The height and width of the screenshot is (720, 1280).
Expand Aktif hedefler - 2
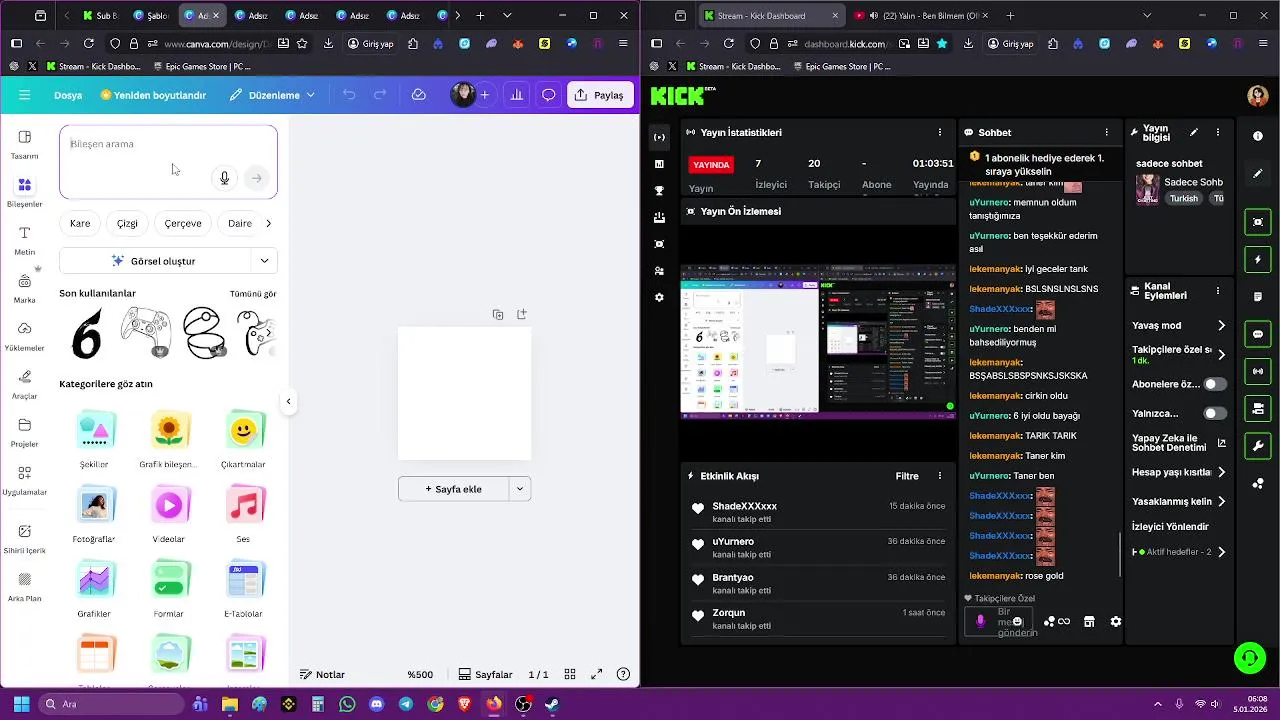[1221, 552]
